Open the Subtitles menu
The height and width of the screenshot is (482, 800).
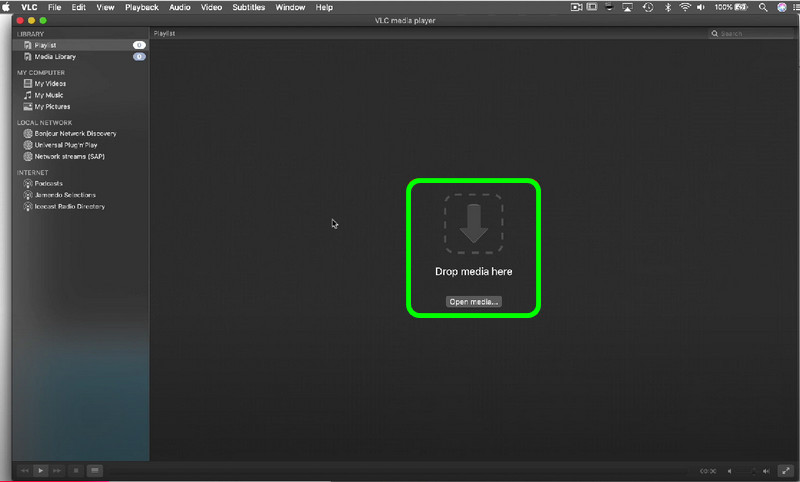click(x=248, y=7)
